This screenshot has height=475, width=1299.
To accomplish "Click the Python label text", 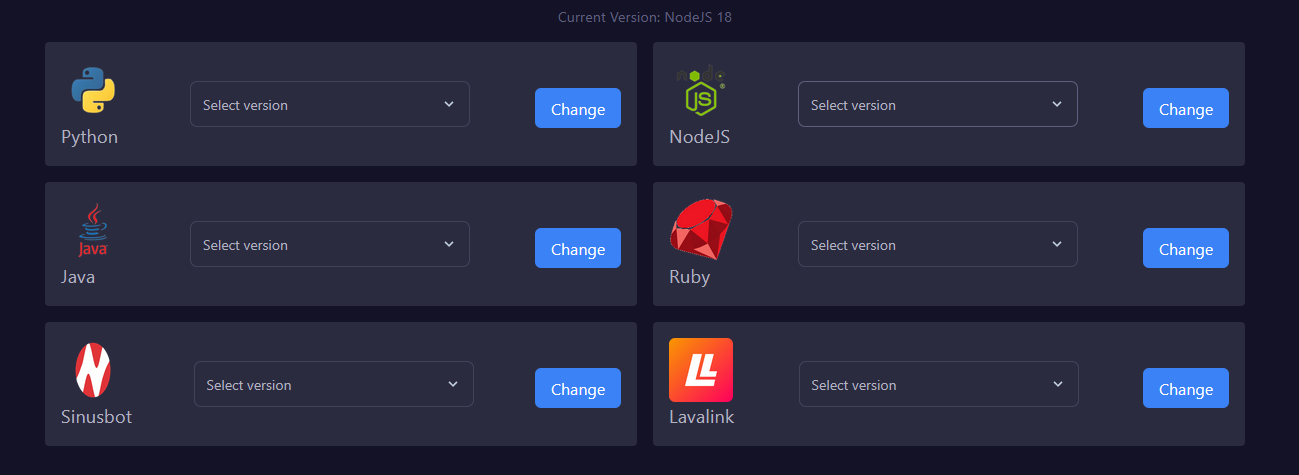I will 89,137.
